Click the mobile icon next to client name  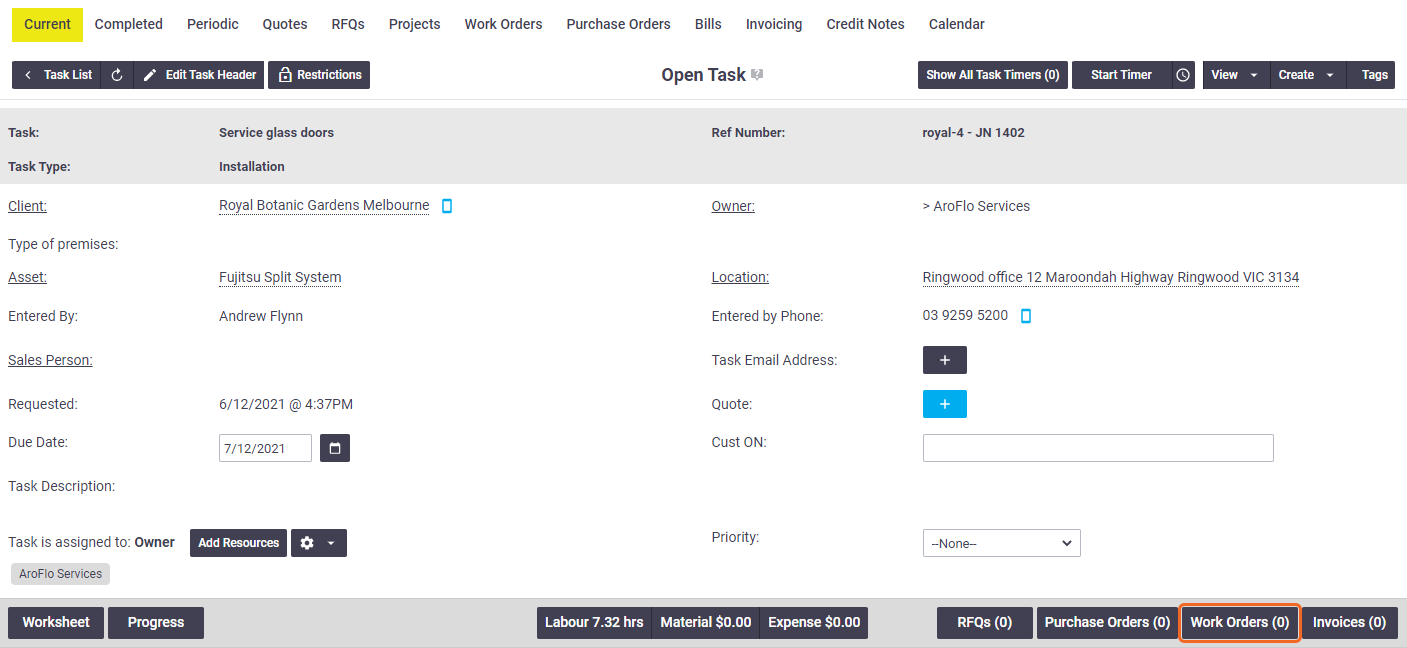447,206
